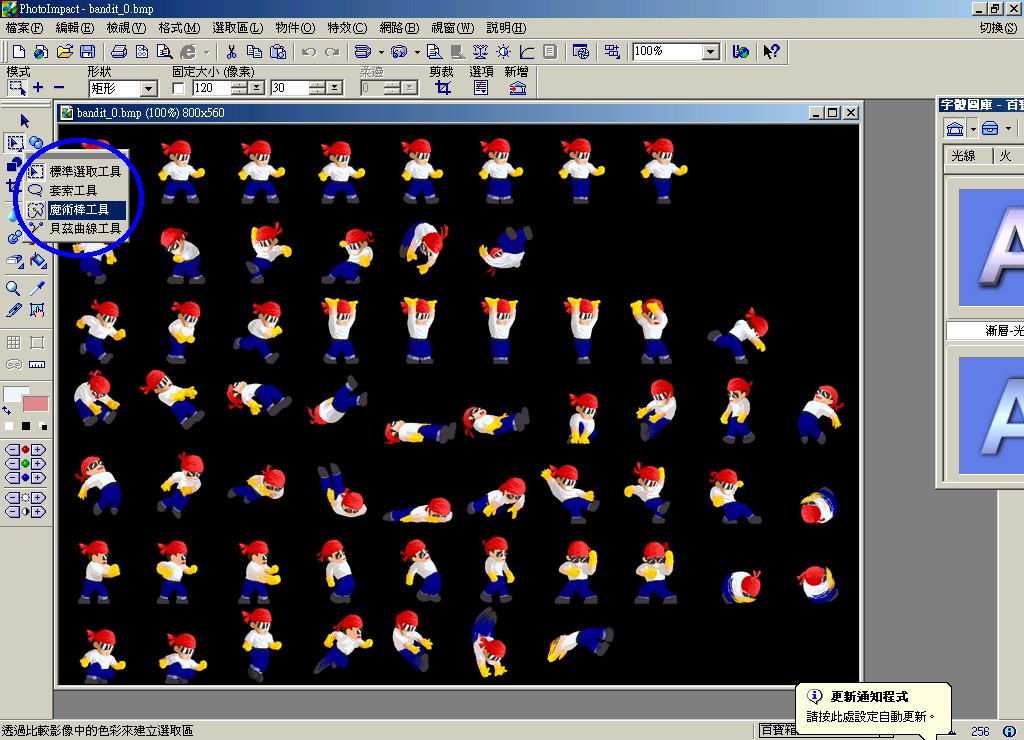This screenshot has width=1024, height=740.
Task: Adjust the height 30 stepper arrows
Action: coord(317,88)
